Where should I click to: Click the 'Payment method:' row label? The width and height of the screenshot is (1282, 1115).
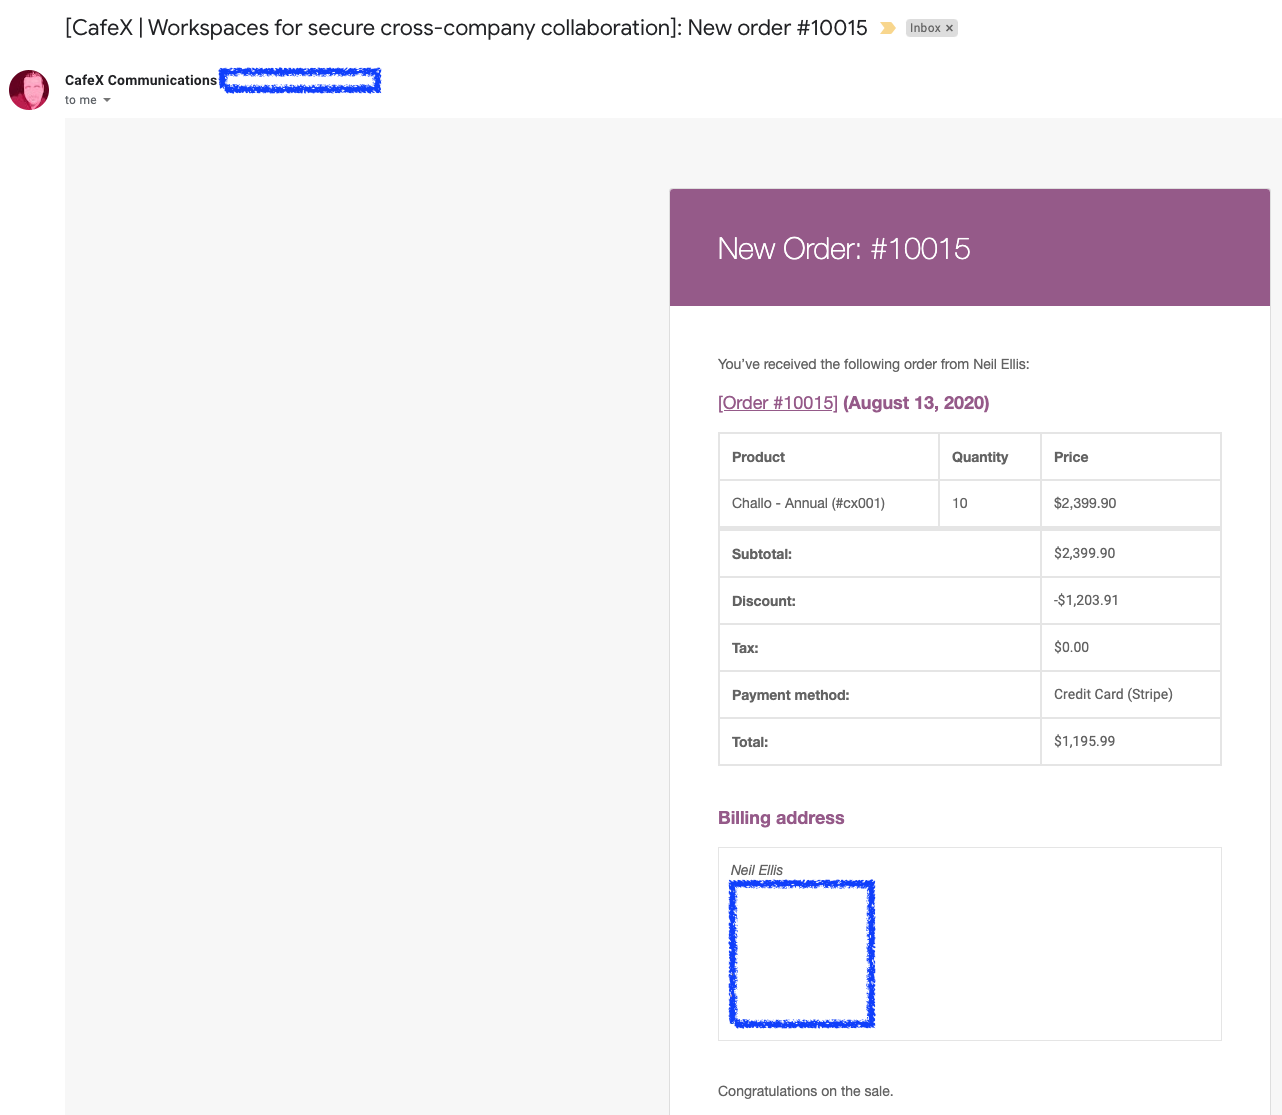[x=791, y=695]
